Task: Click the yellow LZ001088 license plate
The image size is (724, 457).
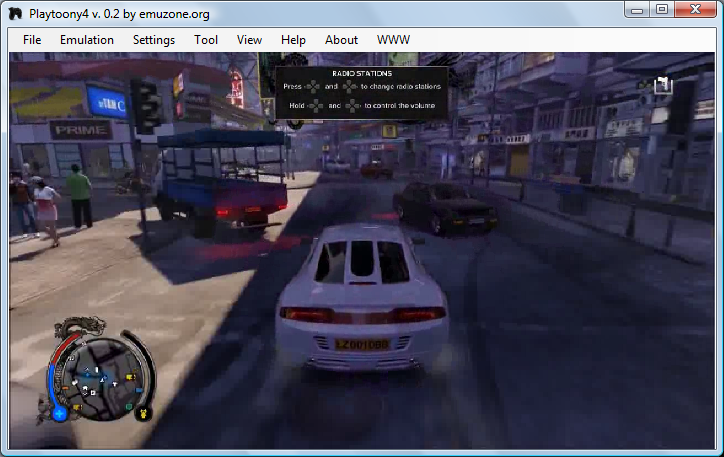Action: 362,344
